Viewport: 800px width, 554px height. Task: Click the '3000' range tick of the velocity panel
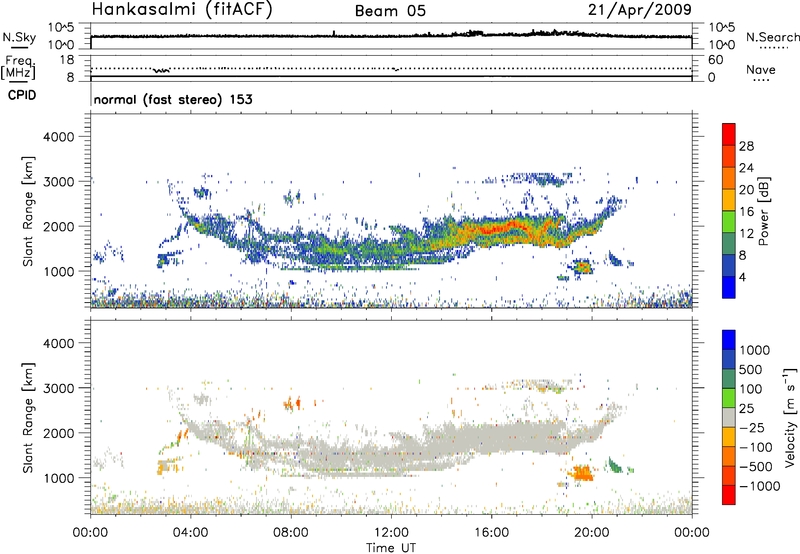coord(59,388)
